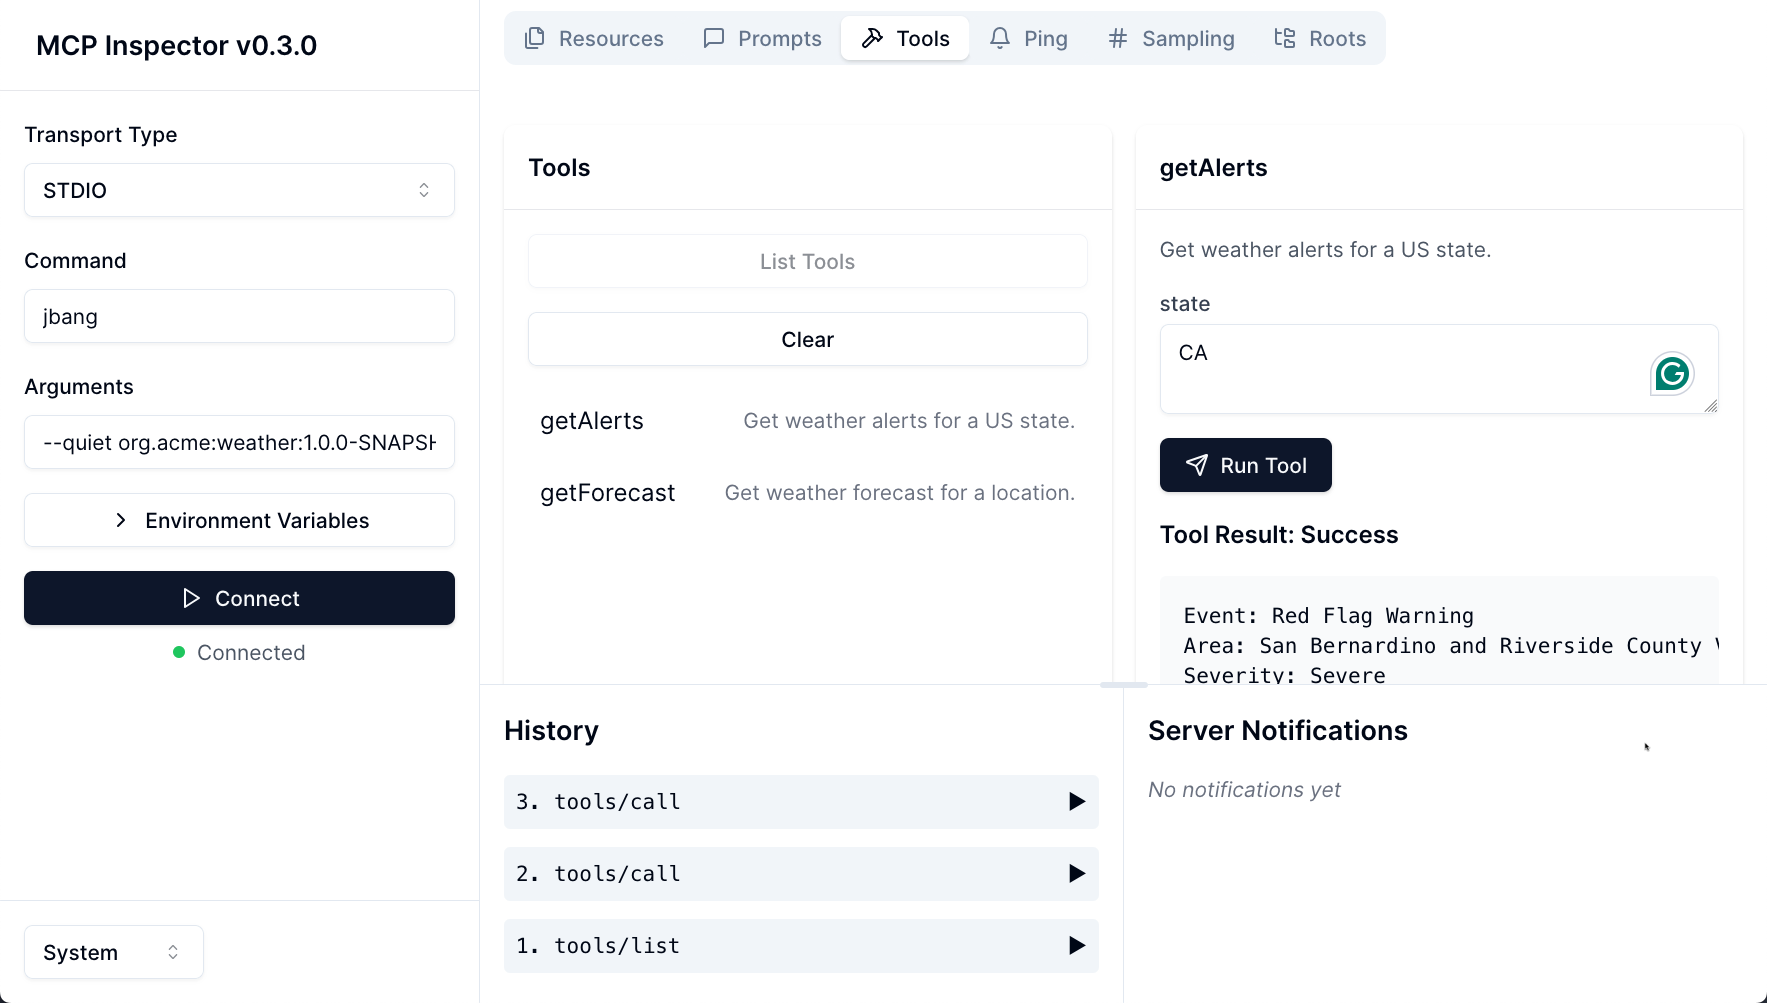Focus the Command input field with jbang
Screen dimensions: 1767x1003
239,316
